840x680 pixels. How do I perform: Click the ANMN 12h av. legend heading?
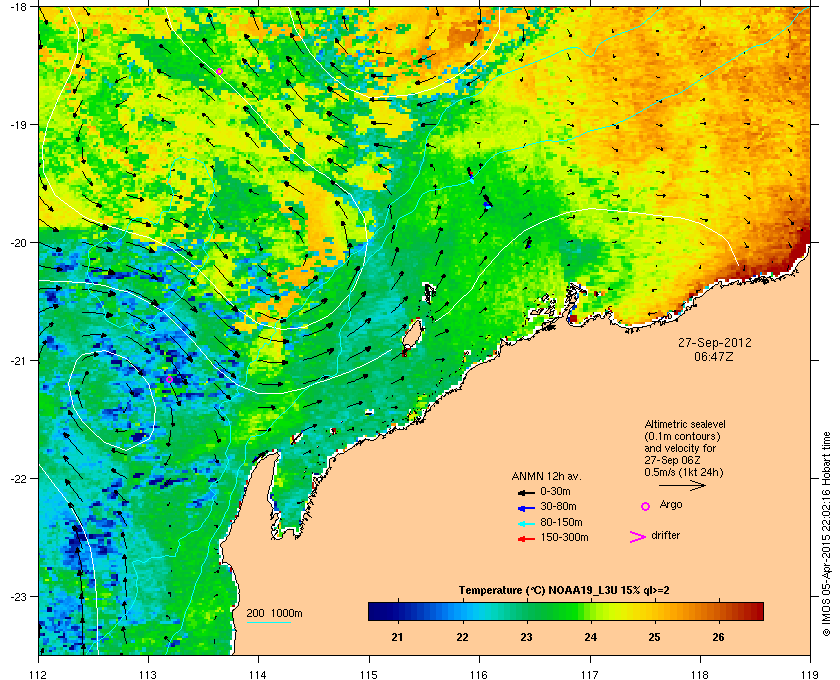tap(546, 476)
